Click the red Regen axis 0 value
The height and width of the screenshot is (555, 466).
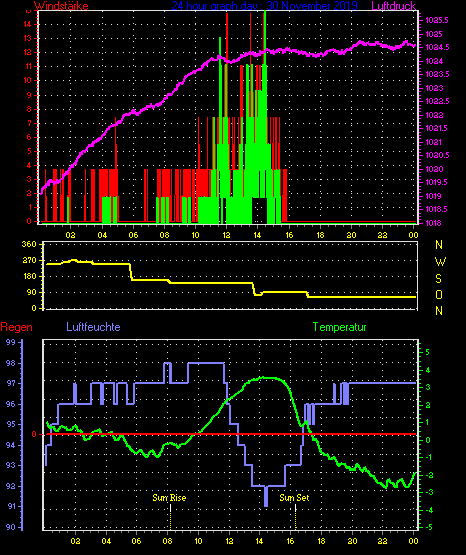pyautogui.click(x=34, y=434)
